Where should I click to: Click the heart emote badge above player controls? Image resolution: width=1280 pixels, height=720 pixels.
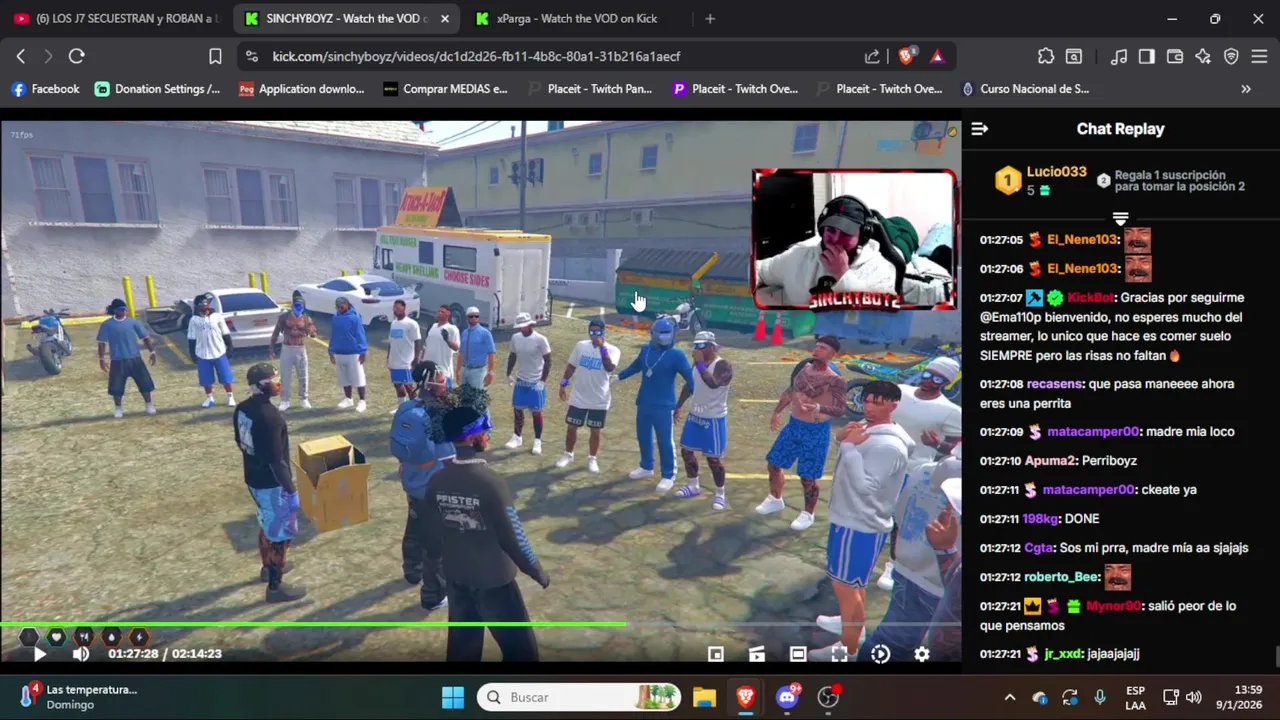tap(57, 637)
